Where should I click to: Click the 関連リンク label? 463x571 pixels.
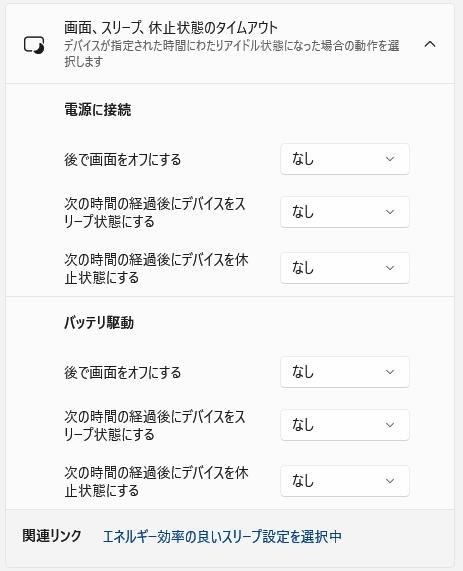coord(52,536)
